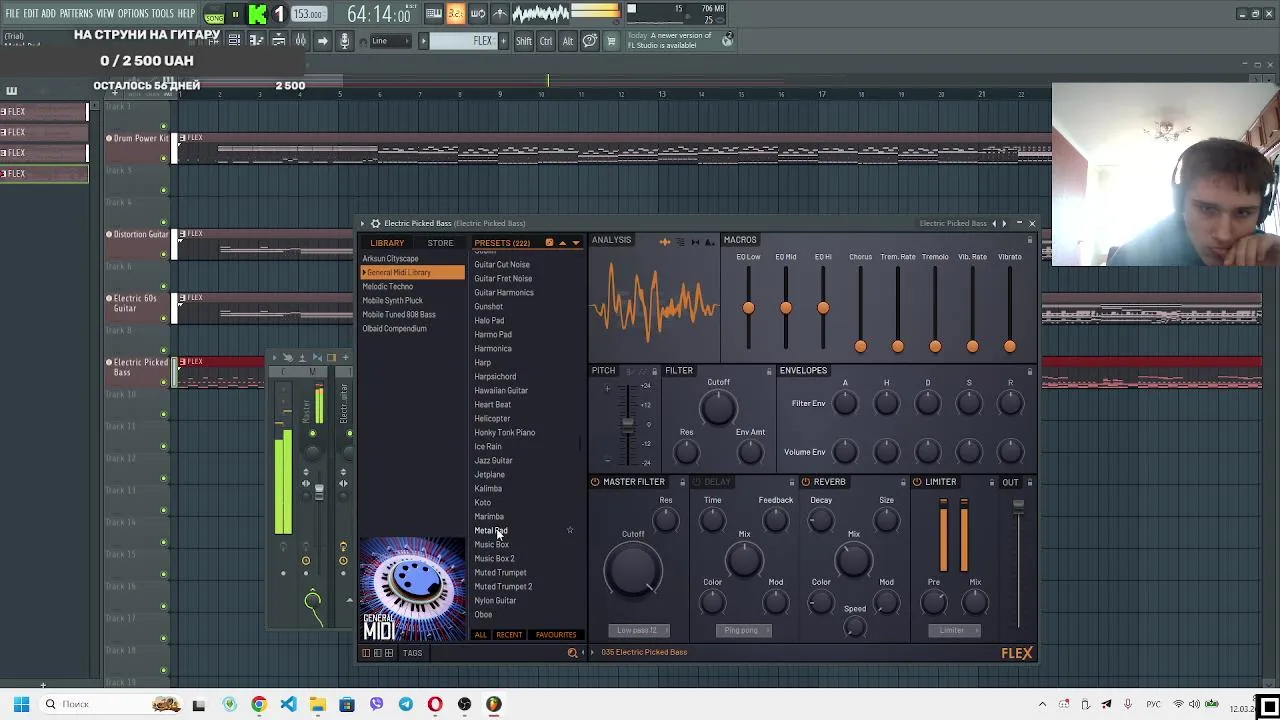The height and width of the screenshot is (720, 1280).
Task: Open Windows Start menu
Action: point(21,704)
